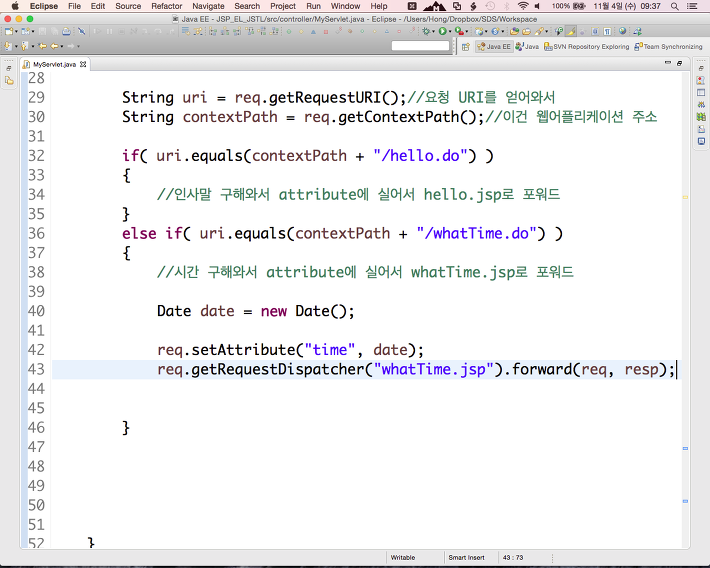Screen dimensions: 710x568
Task: Click the Smart Insert status bar entry
Action: pyautogui.click(x=466, y=558)
